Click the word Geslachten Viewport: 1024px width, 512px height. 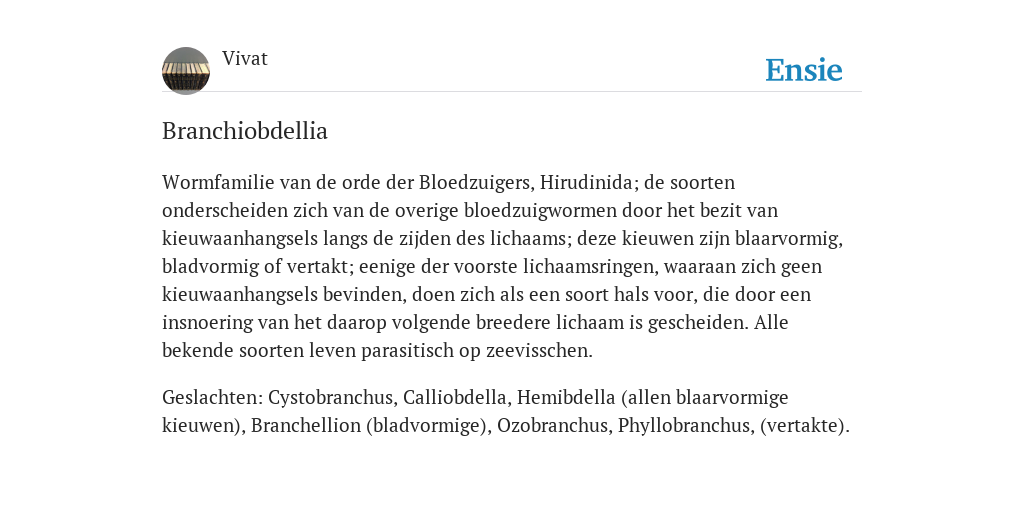tap(212, 397)
